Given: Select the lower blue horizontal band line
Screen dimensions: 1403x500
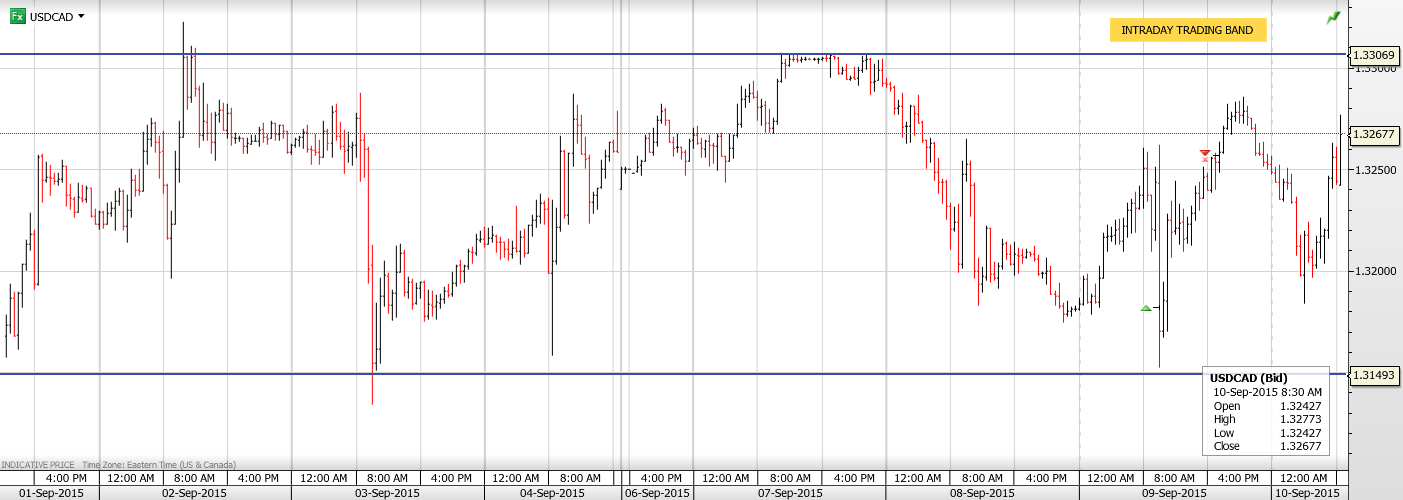Looking at the screenshot, I should click(x=600, y=374).
